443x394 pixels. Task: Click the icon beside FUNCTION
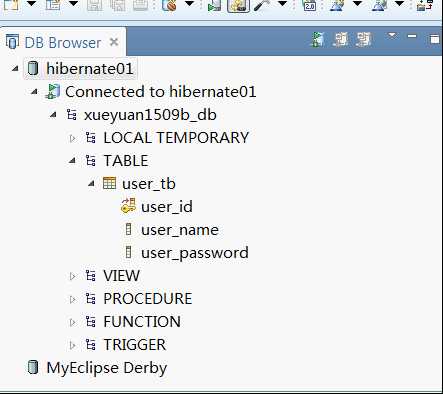tap(91, 321)
